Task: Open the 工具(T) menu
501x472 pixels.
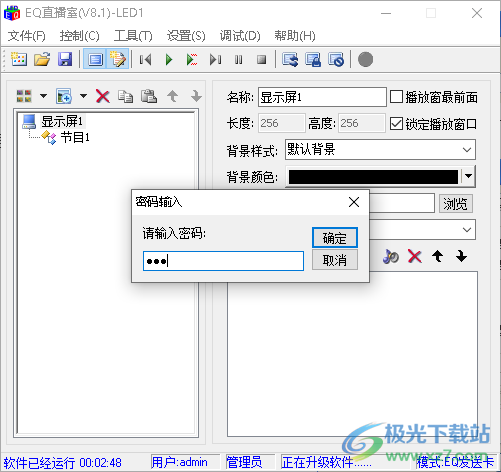Action: [x=133, y=36]
